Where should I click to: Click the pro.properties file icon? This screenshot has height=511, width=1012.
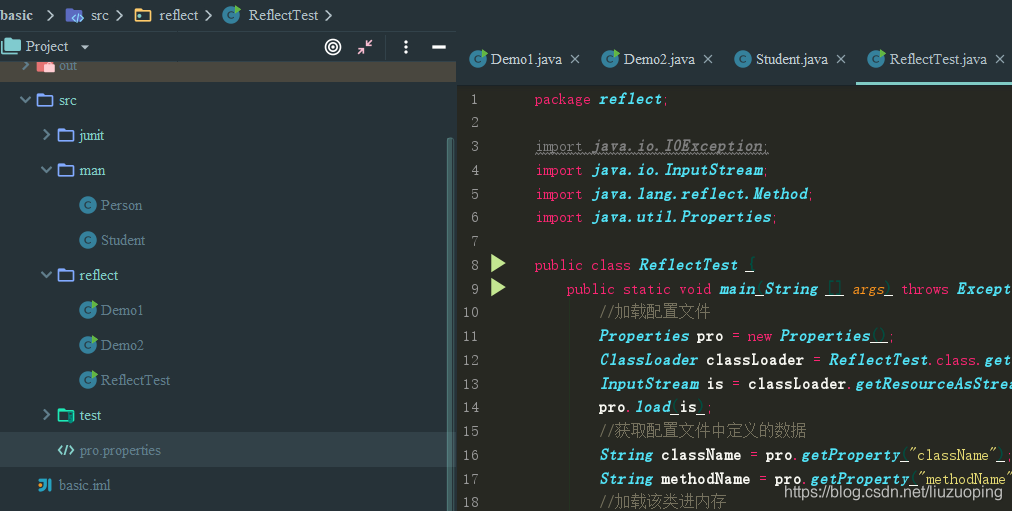tap(66, 450)
